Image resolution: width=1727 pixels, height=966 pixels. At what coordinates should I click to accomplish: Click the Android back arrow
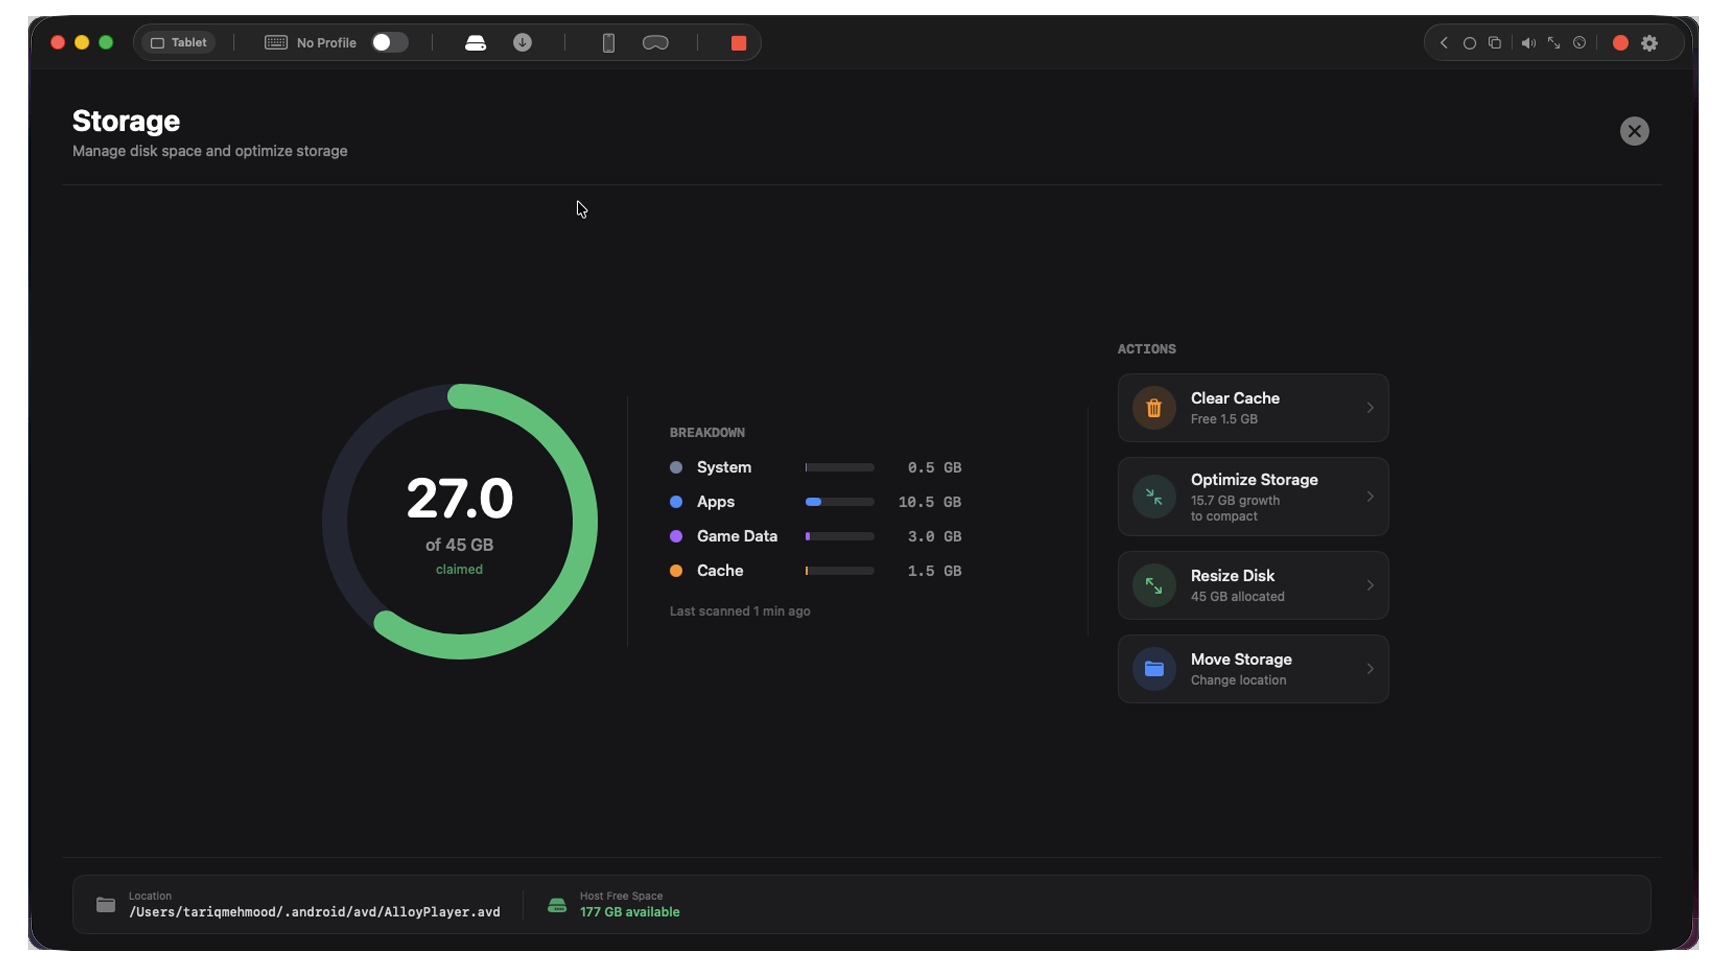tap(1444, 43)
